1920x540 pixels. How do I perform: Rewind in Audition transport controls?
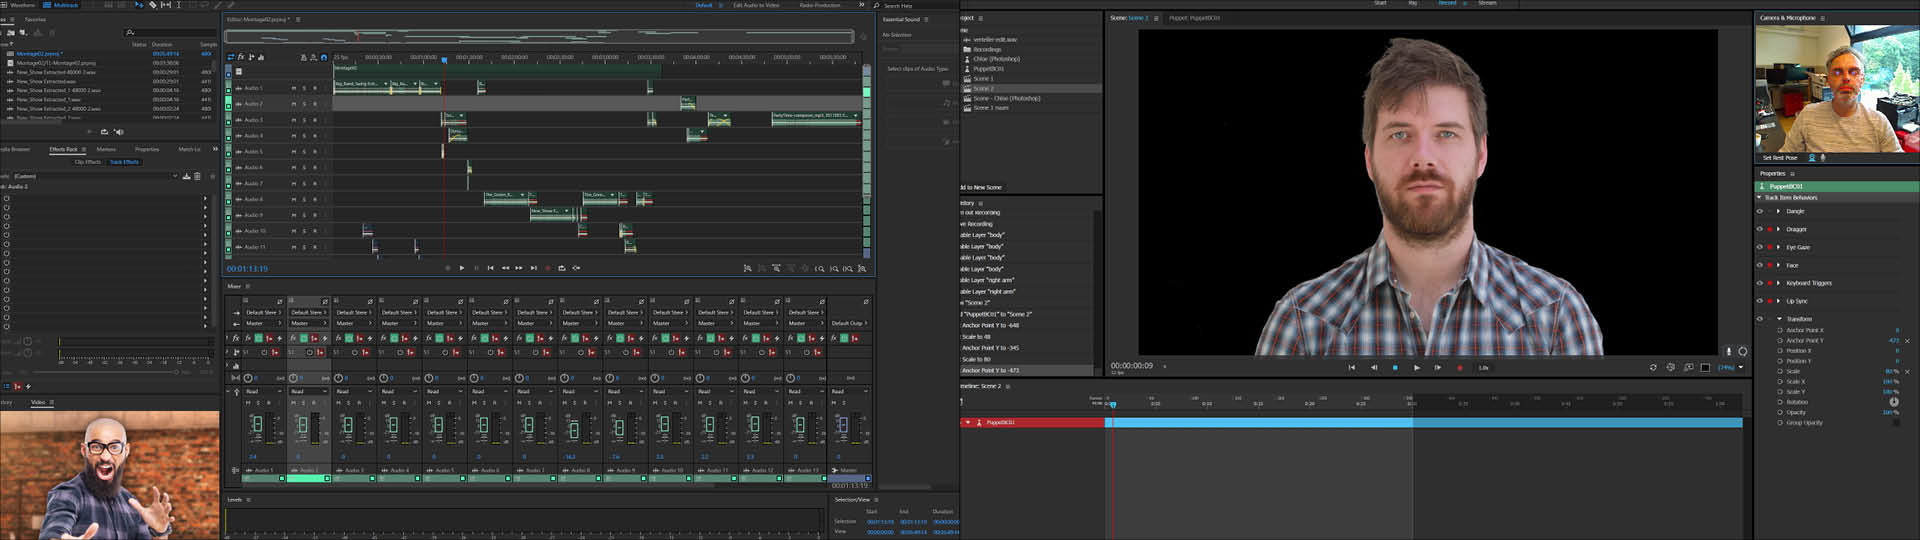click(x=505, y=268)
